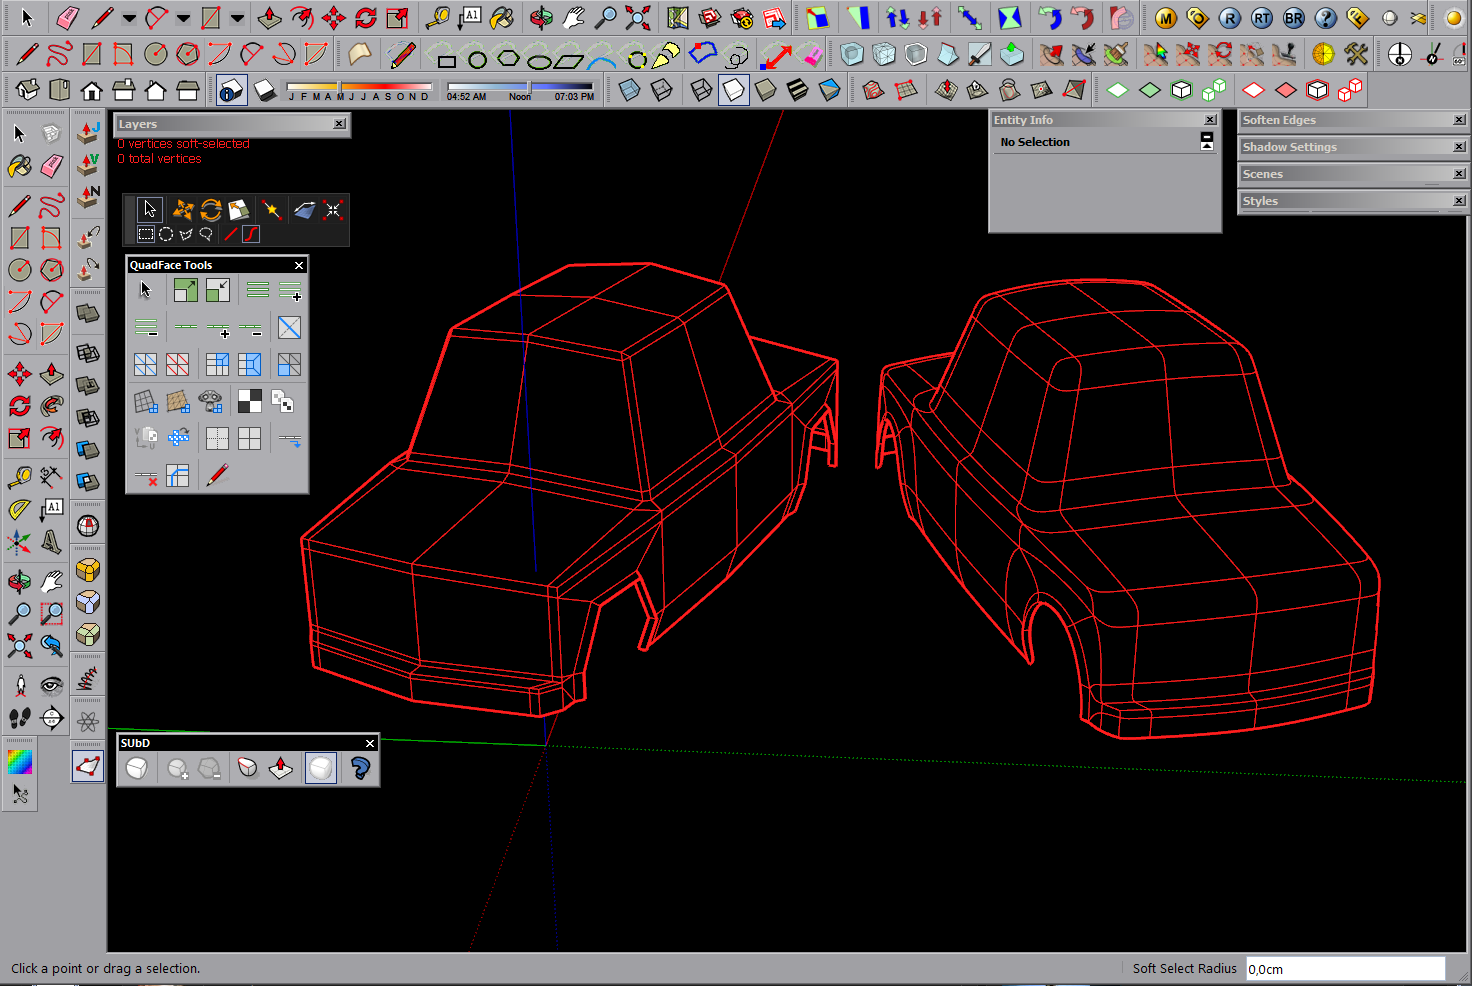The width and height of the screenshot is (1472, 986).
Task: Expand the Styles panel
Action: (x=1352, y=201)
